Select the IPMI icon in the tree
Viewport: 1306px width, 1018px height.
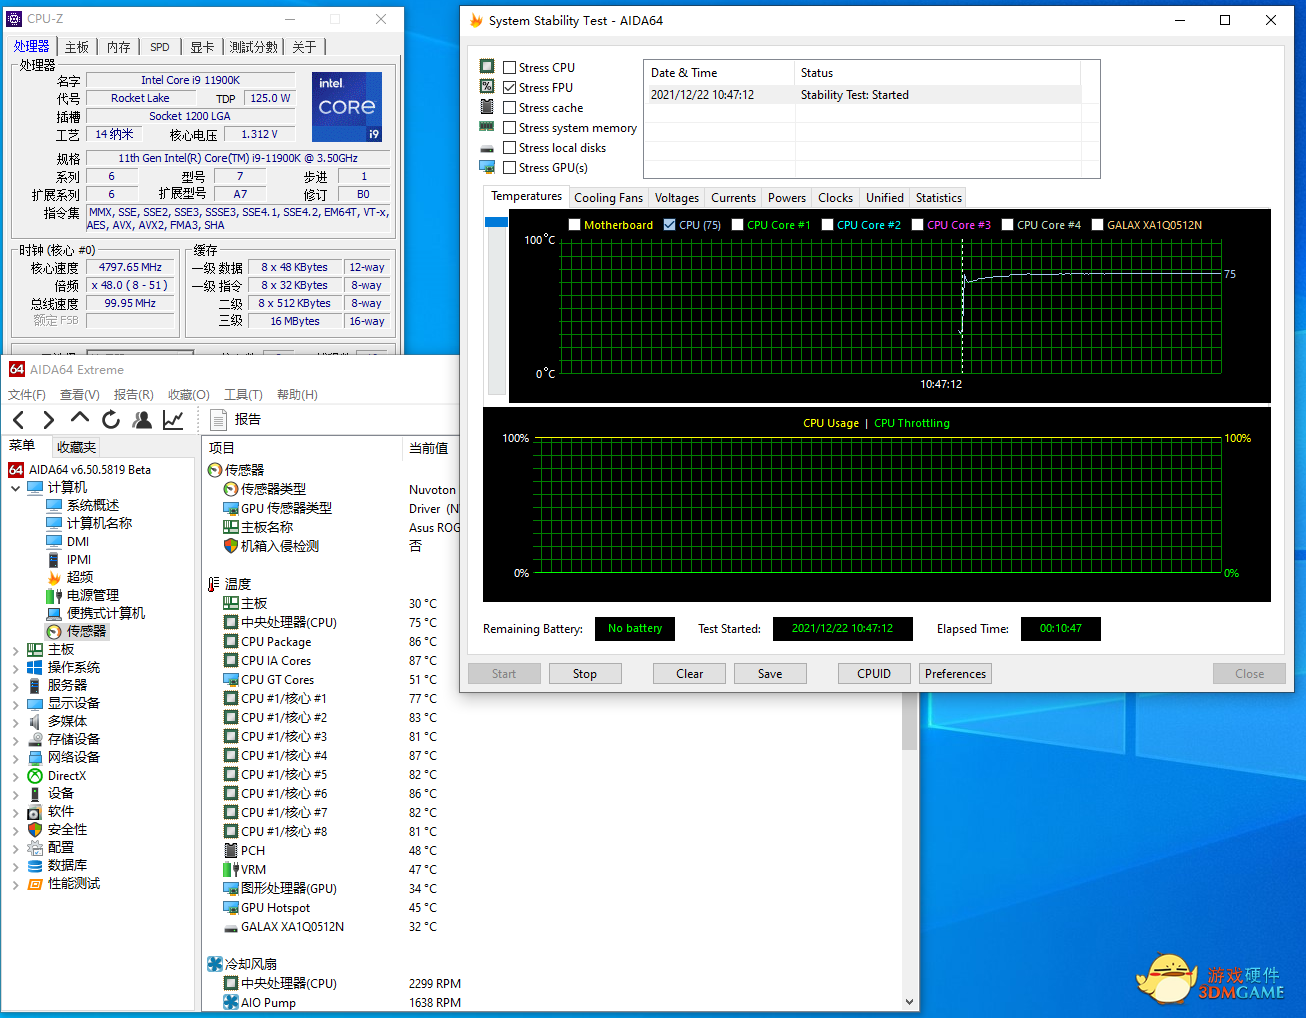[x=54, y=559]
